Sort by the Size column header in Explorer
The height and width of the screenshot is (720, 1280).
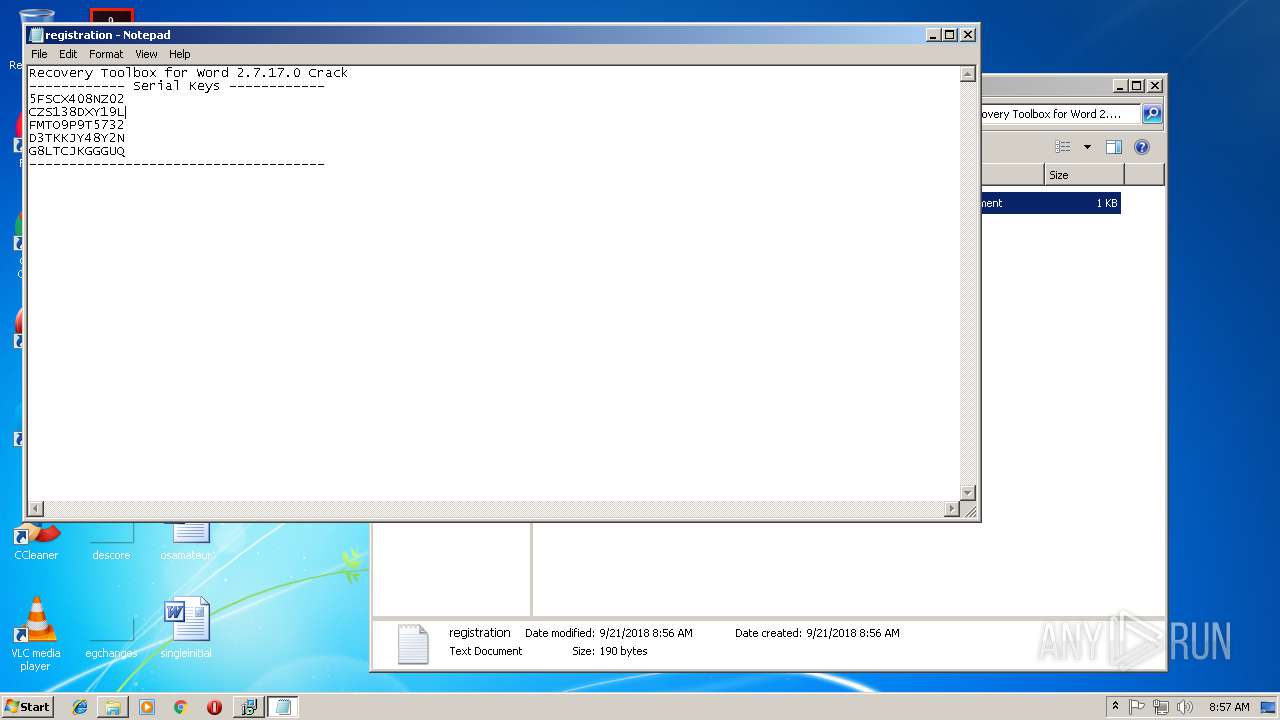(1084, 175)
